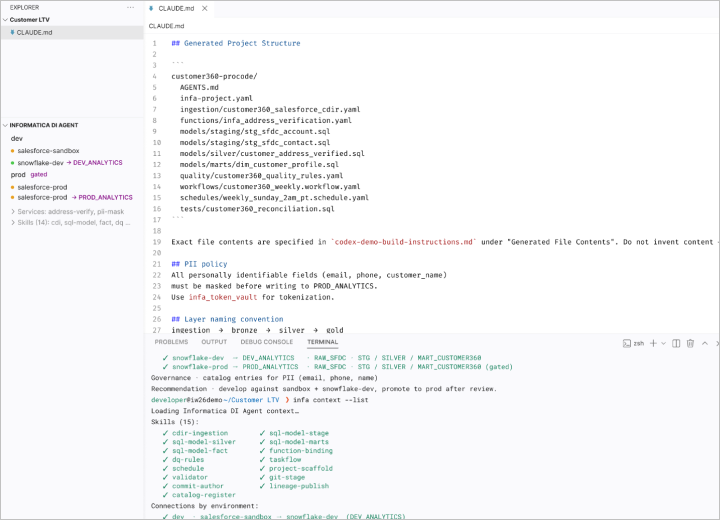
Task: Click the zsh terminal shell icon
Action: pos(627,343)
